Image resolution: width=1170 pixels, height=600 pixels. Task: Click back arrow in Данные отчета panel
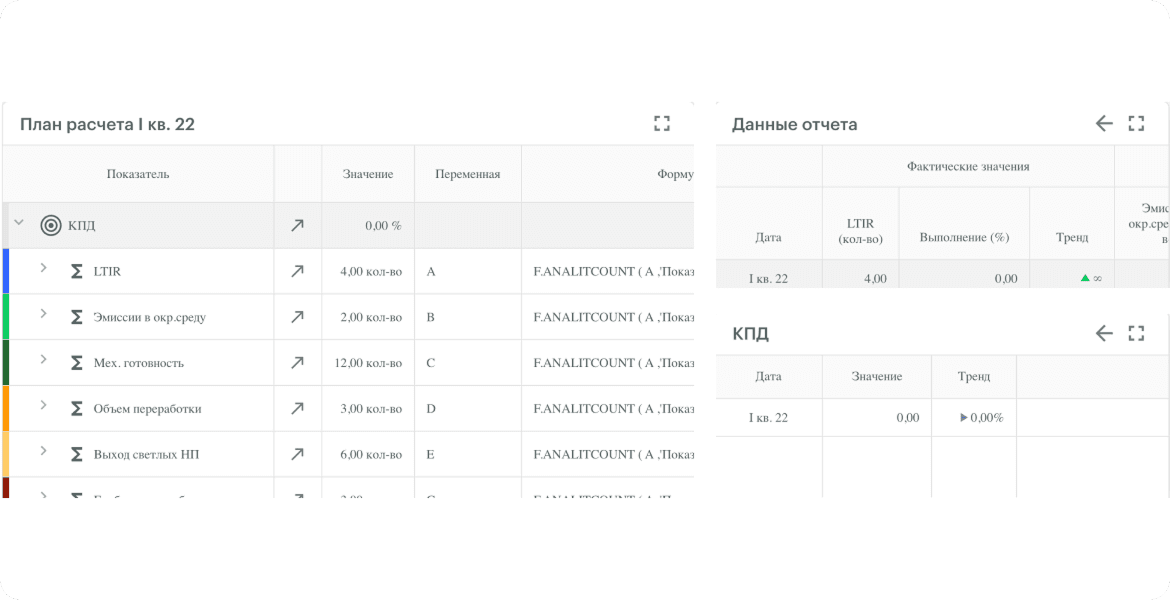[1104, 124]
